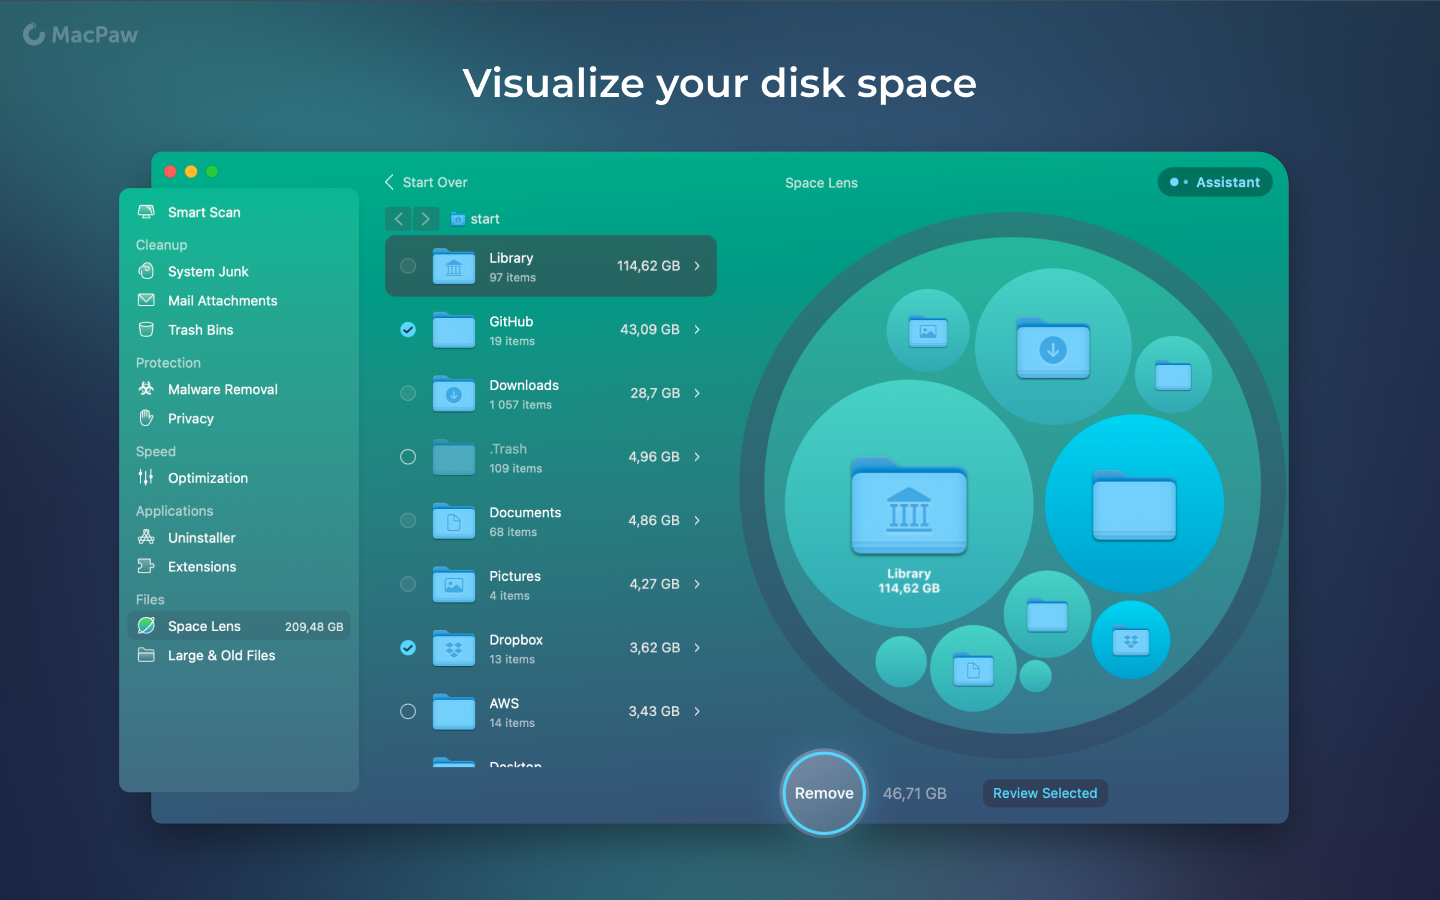The width and height of the screenshot is (1440, 900).
Task: Click the Large & Old Files folder icon
Action: [x=146, y=655]
